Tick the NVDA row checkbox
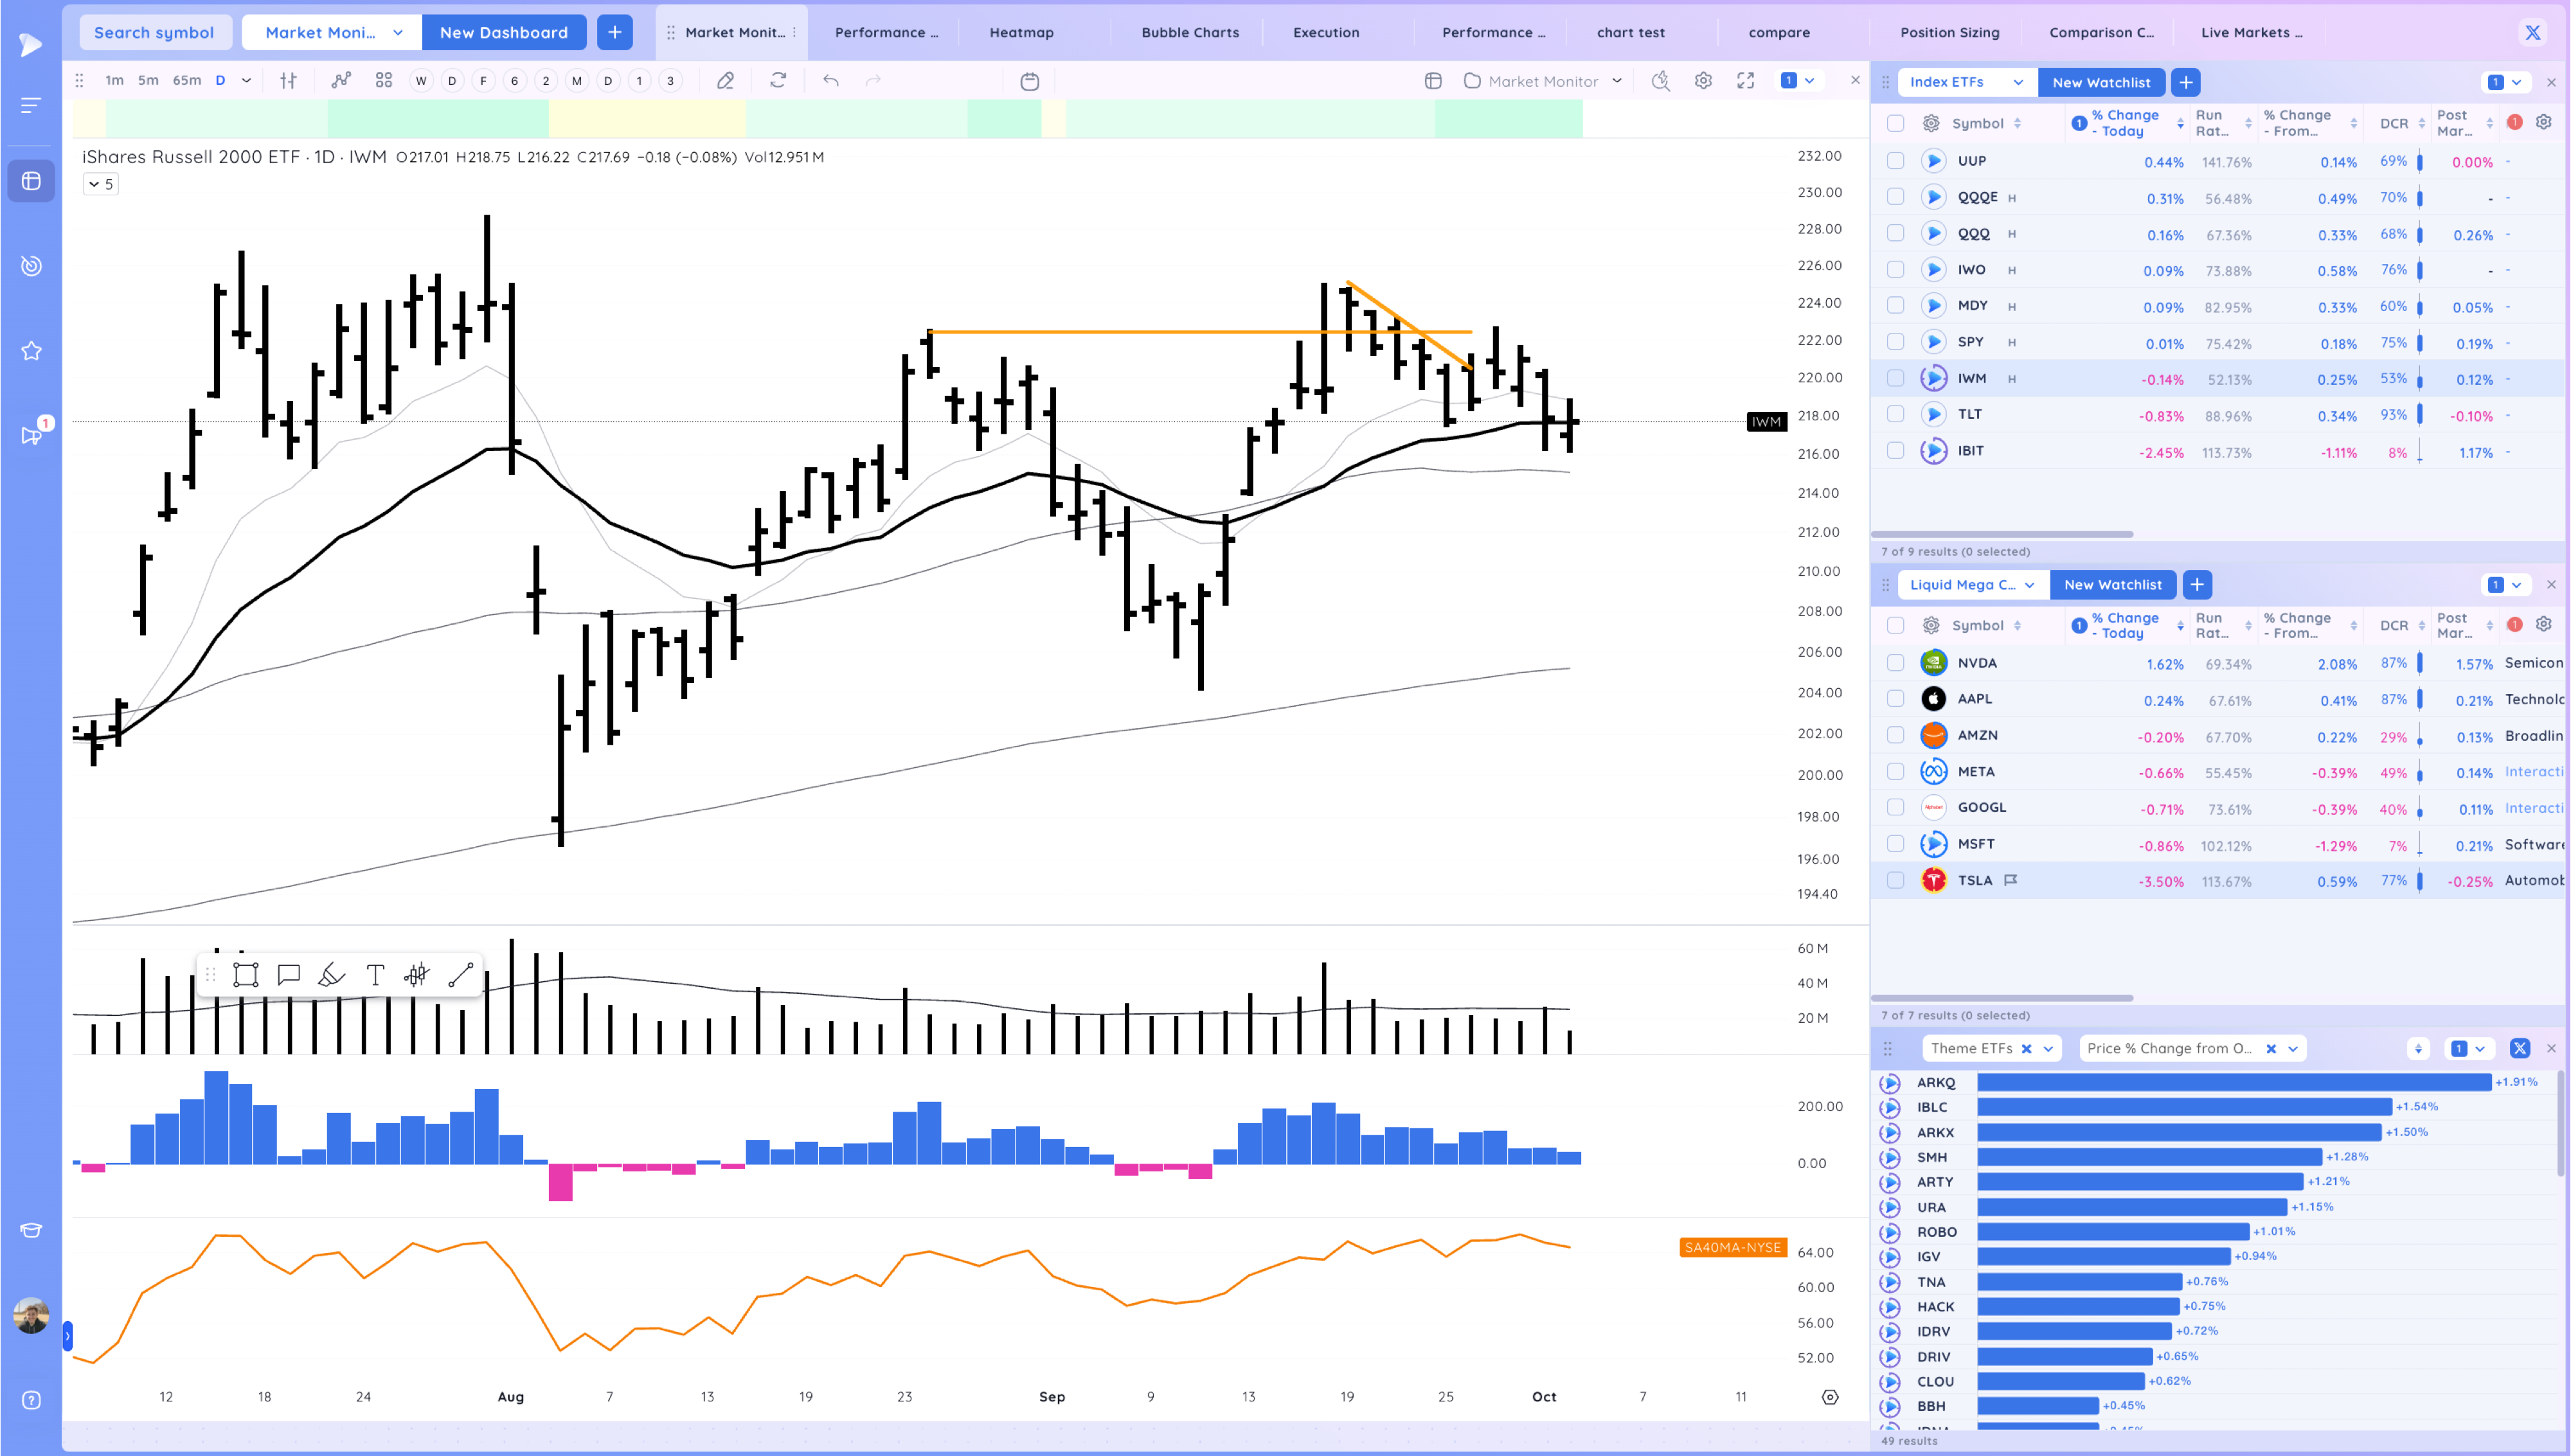This screenshot has height=1456, width=2571. (1895, 663)
